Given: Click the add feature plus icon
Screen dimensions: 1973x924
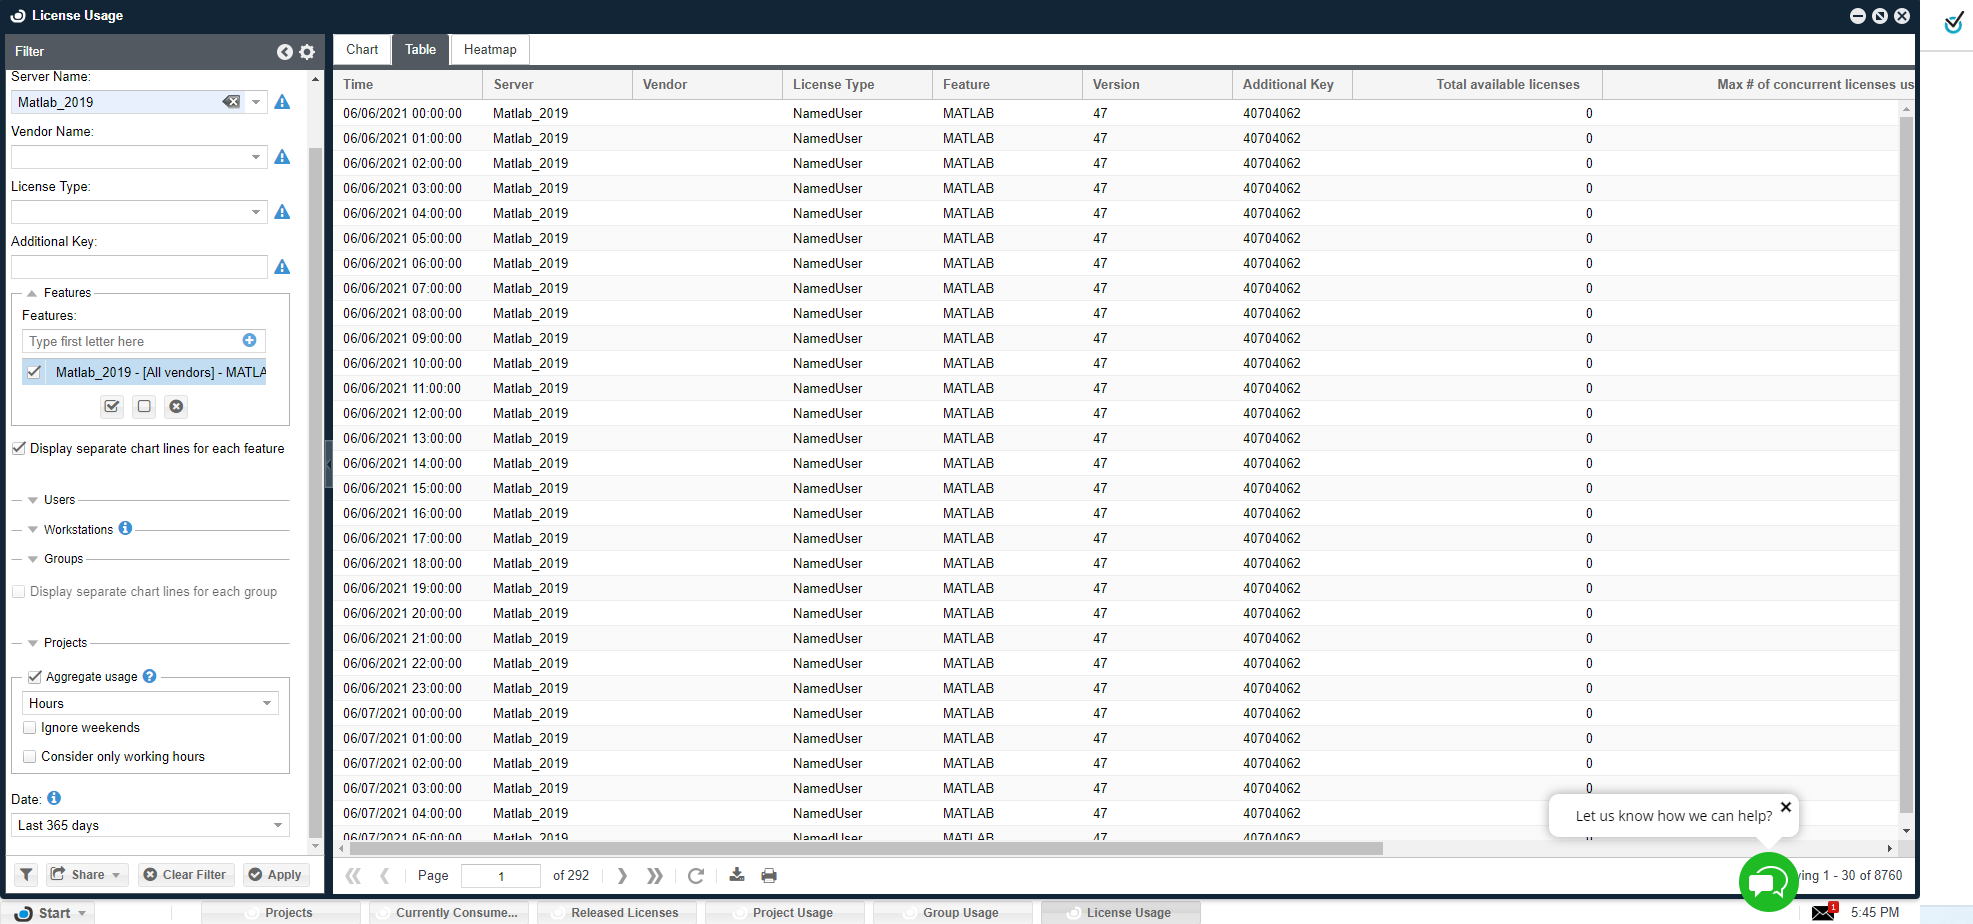Looking at the screenshot, I should 250,341.
